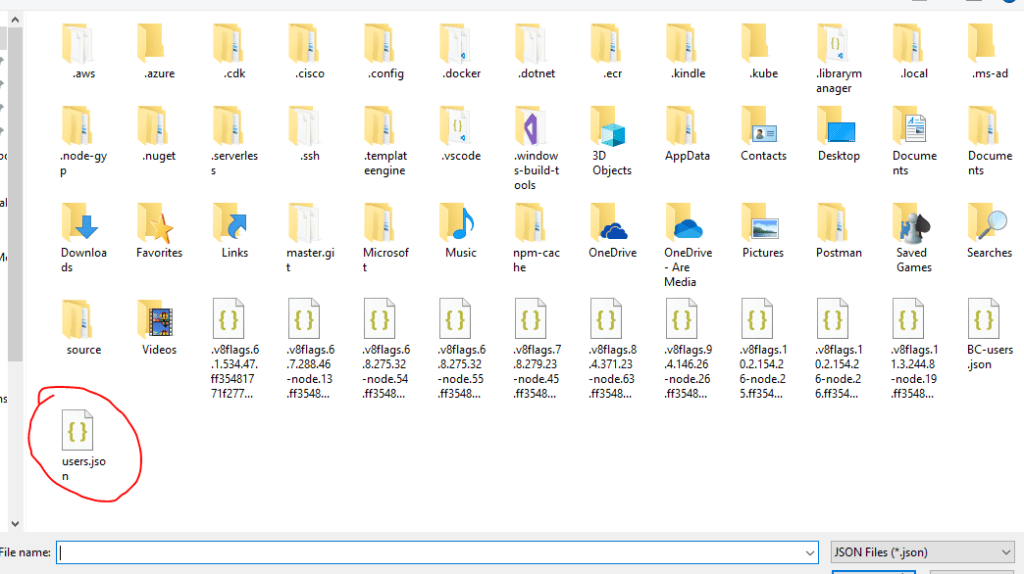1024x574 pixels.
Task: Select the Music folder
Action: [x=460, y=223]
